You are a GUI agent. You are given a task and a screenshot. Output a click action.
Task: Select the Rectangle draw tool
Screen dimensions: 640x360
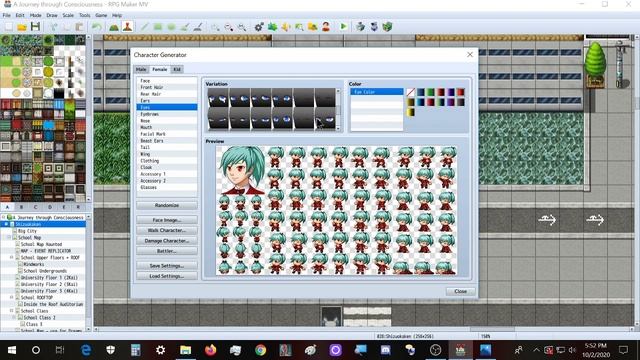pos(158,27)
